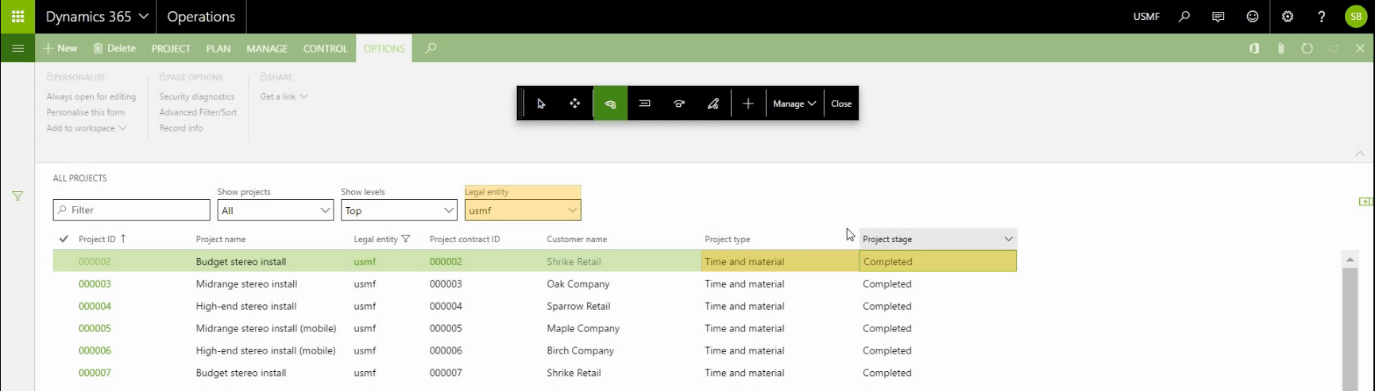The height and width of the screenshot is (391, 1375).
Task: Click the Delete button
Action: pyautogui.click(x=114, y=48)
